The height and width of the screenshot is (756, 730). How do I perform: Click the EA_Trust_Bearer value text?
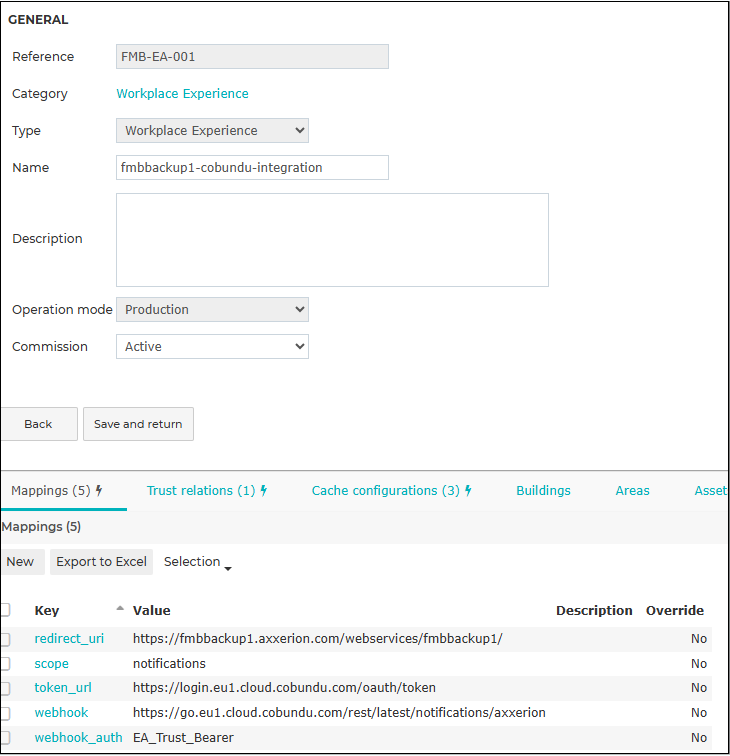(183, 738)
